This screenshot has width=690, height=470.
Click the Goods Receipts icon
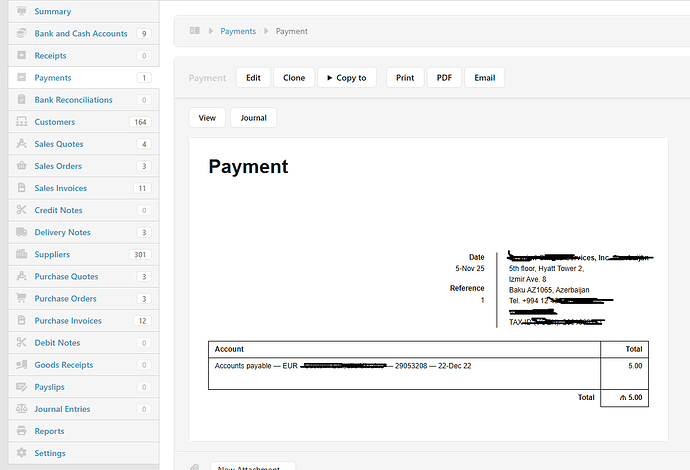coord(21,364)
